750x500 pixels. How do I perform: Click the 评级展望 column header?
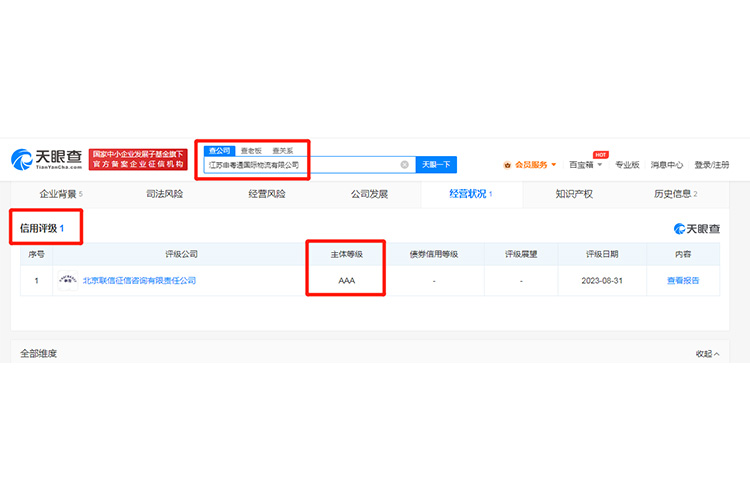[x=521, y=254]
